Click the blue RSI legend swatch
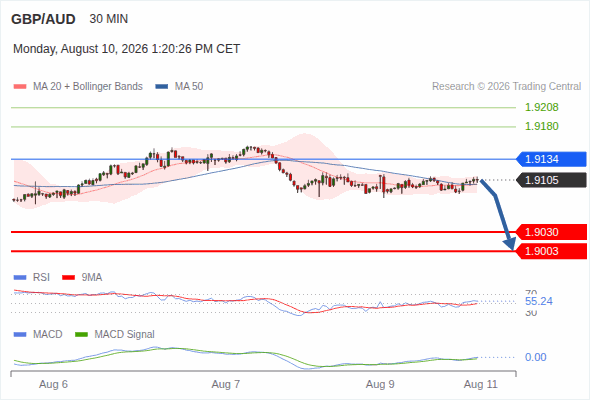 click(x=20, y=278)
